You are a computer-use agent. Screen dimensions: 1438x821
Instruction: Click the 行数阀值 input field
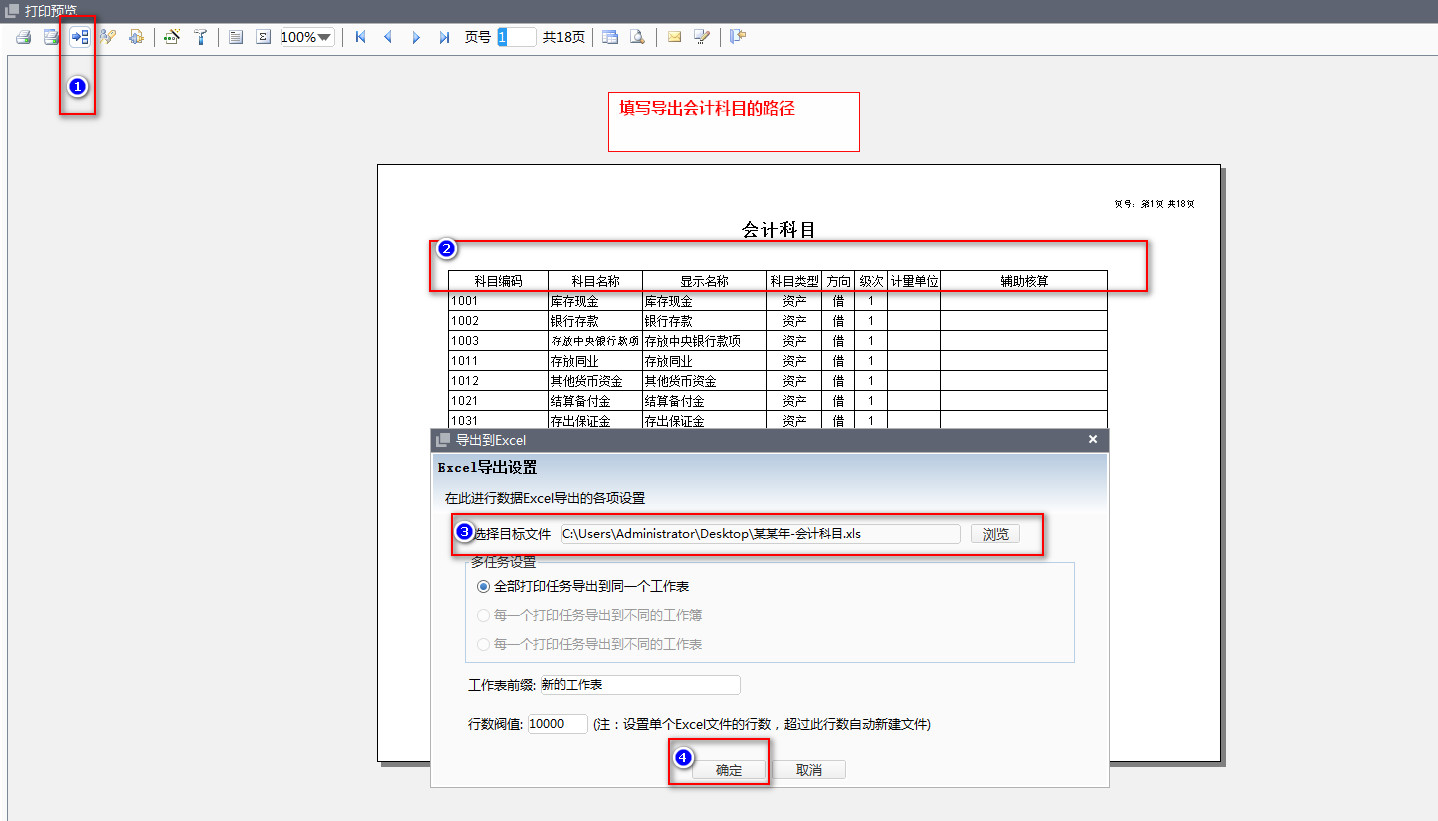click(557, 724)
